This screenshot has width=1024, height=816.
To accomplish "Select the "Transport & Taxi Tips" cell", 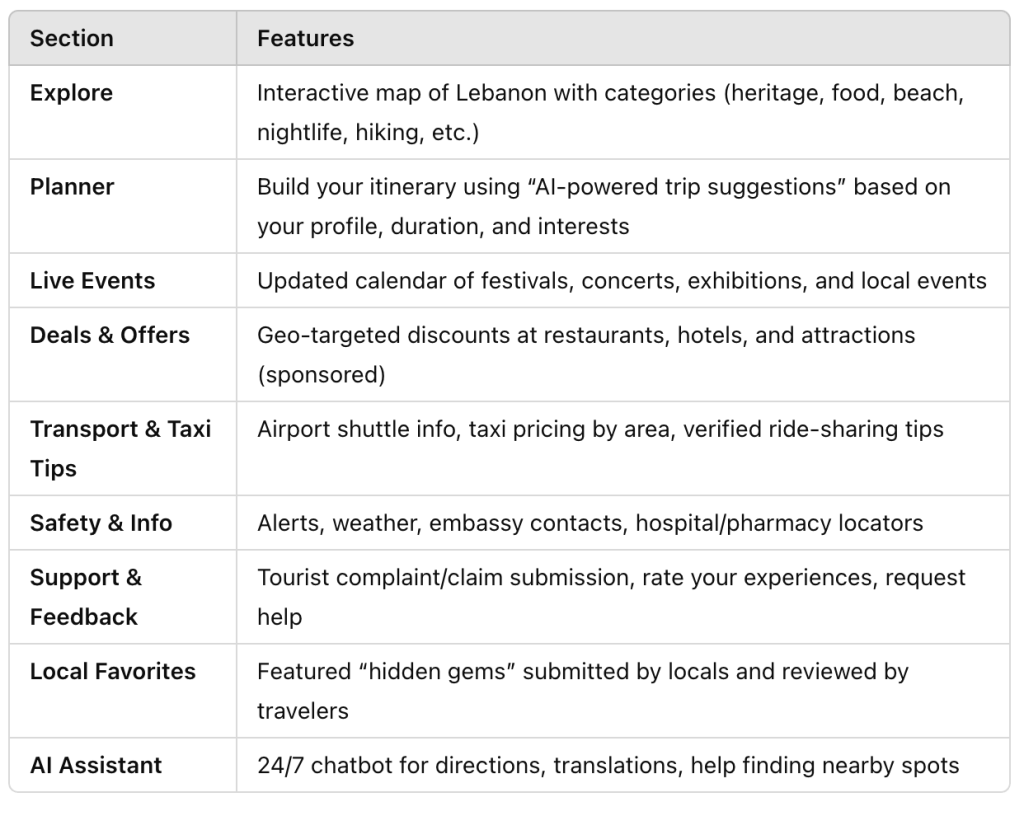I will click(120, 448).
